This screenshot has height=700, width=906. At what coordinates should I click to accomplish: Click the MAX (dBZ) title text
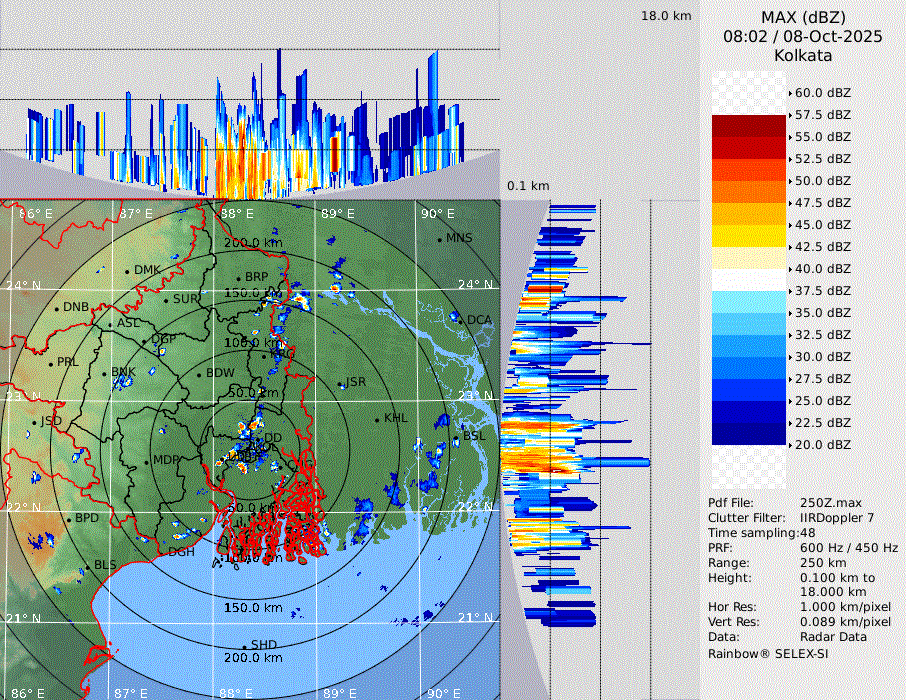(803, 17)
